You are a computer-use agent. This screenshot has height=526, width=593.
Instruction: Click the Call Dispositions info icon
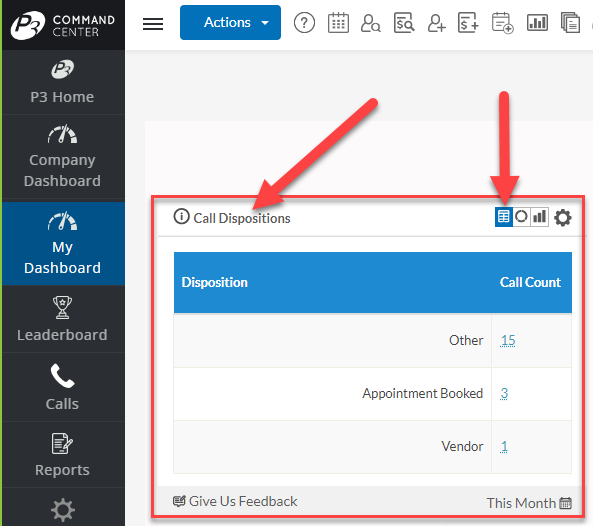tap(181, 217)
